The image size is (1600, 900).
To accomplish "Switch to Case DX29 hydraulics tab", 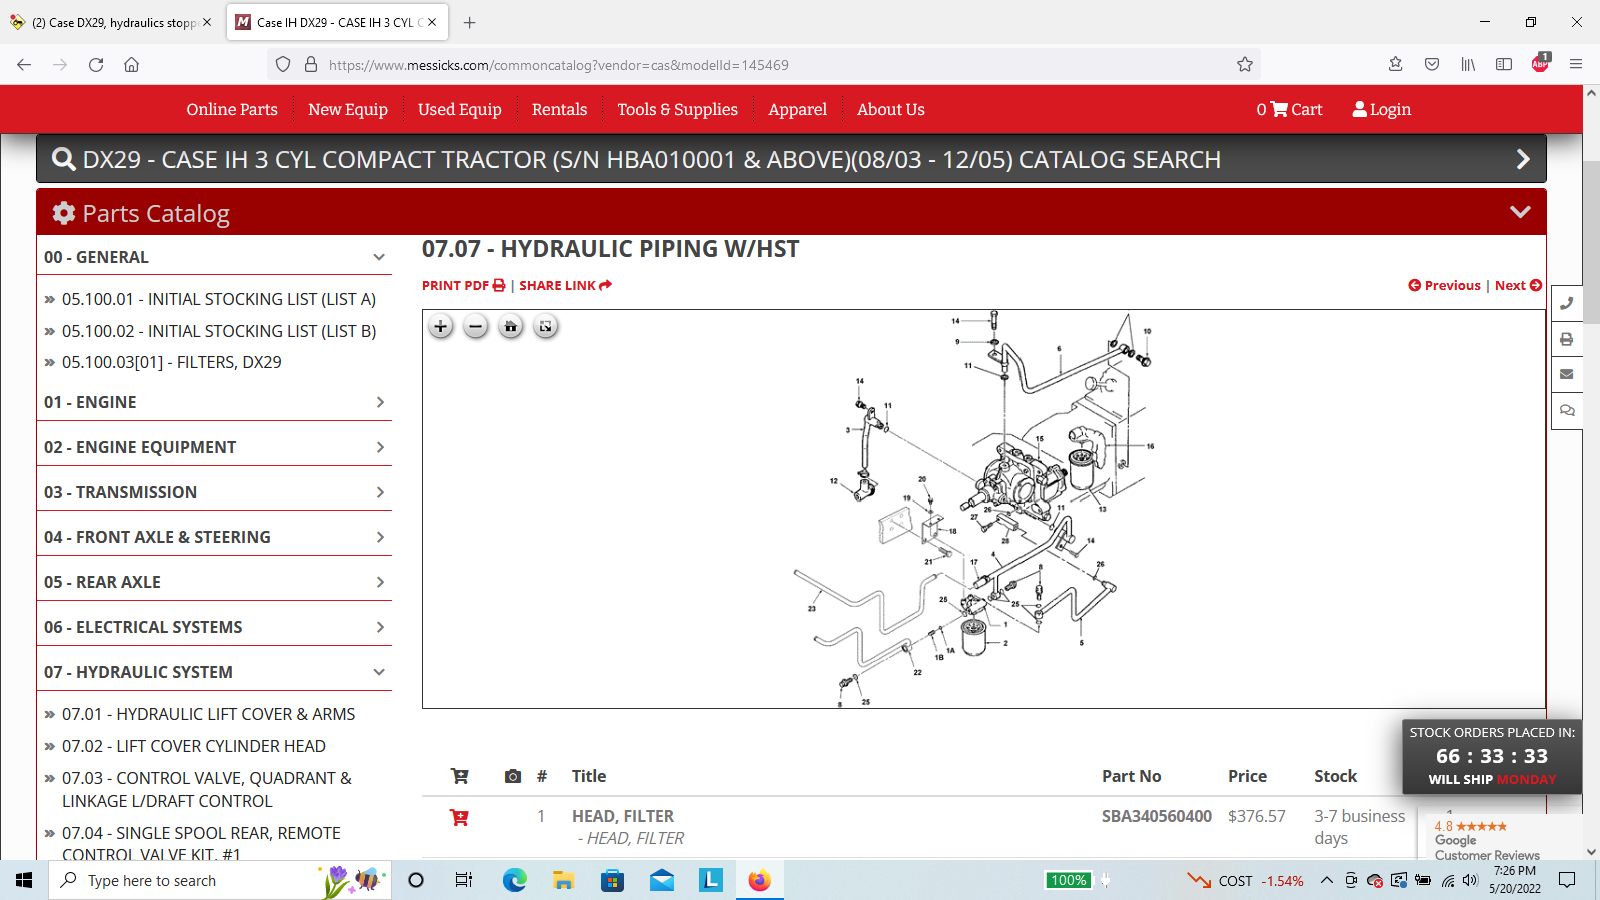I will tap(110, 22).
